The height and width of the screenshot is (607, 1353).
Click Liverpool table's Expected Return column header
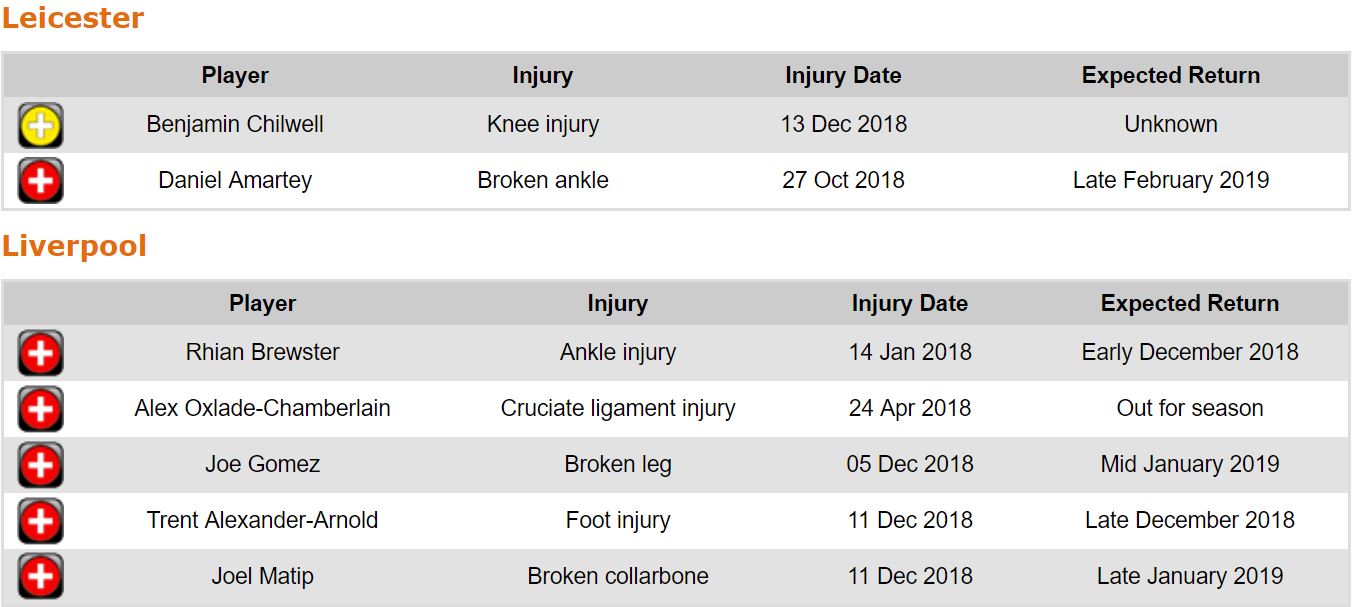point(1189,303)
